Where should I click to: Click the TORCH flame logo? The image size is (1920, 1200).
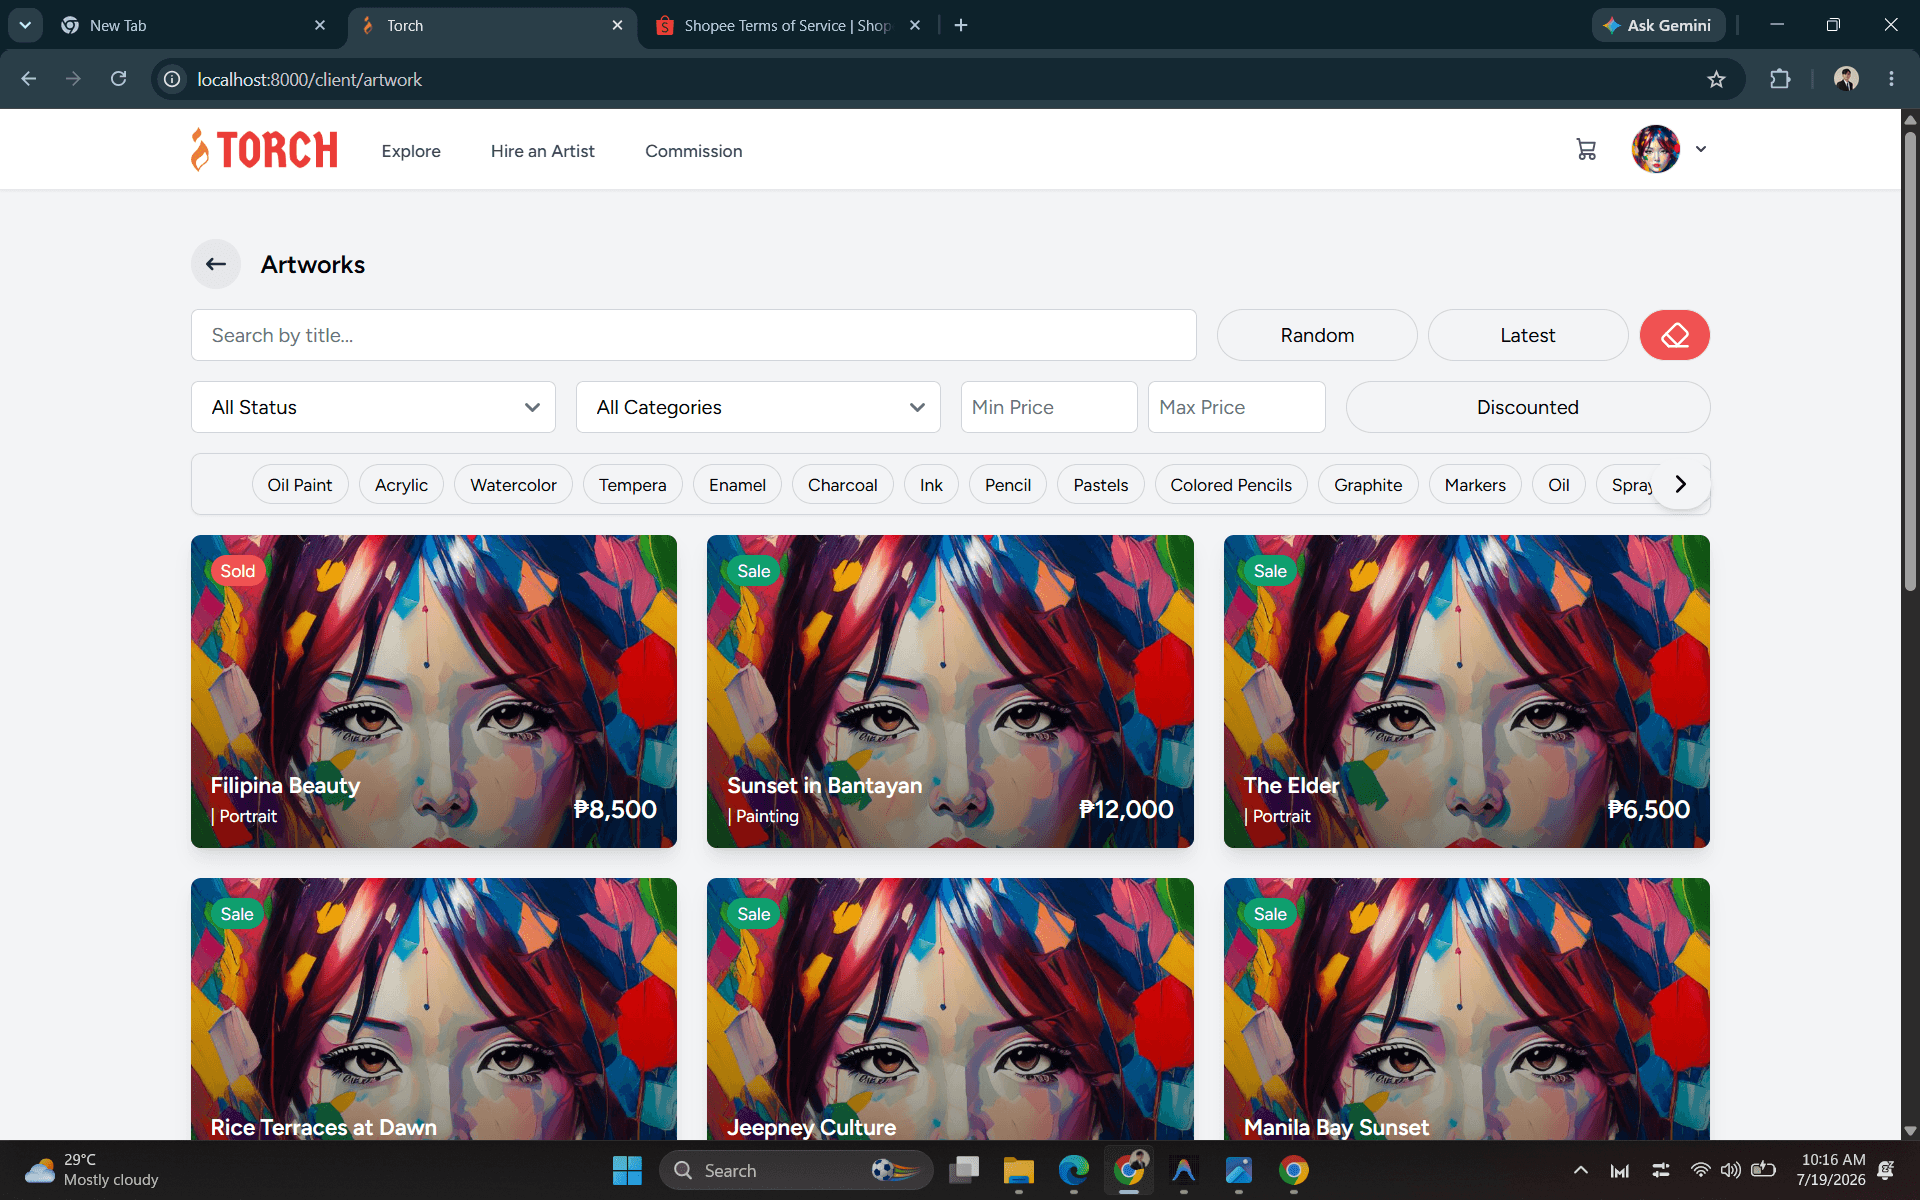click(265, 150)
